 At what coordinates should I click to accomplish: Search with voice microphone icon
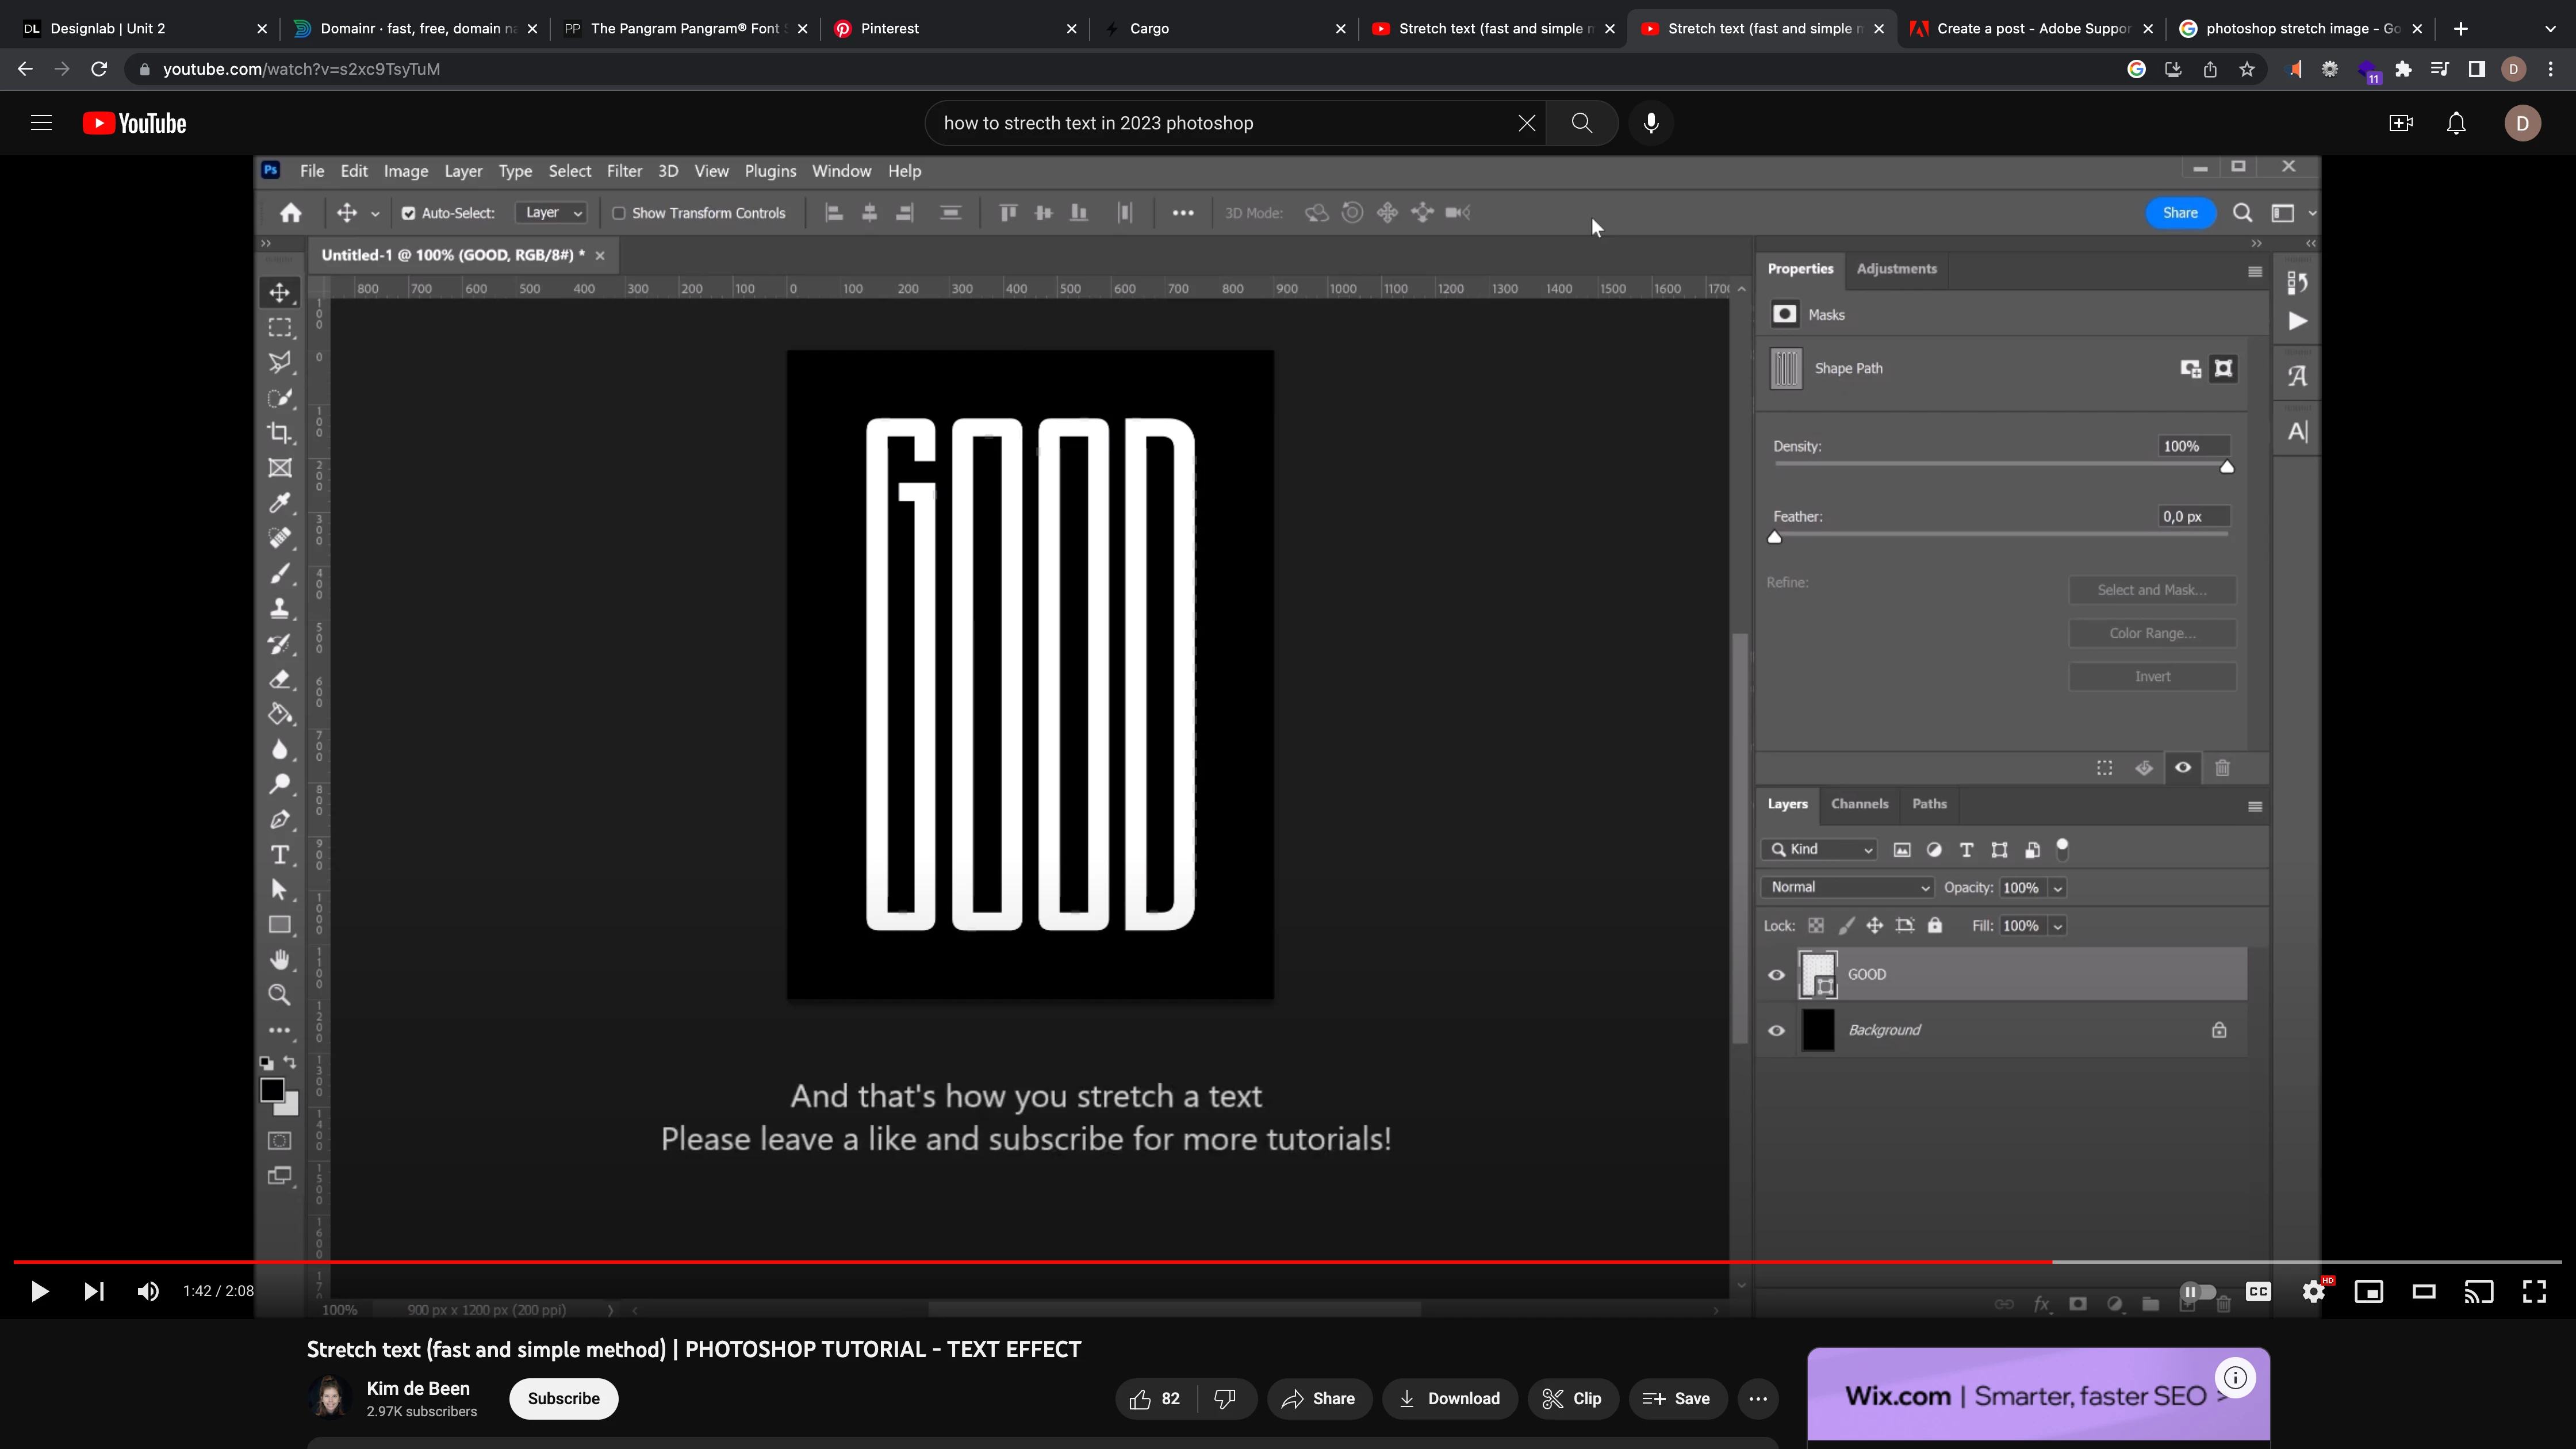coord(1651,123)
